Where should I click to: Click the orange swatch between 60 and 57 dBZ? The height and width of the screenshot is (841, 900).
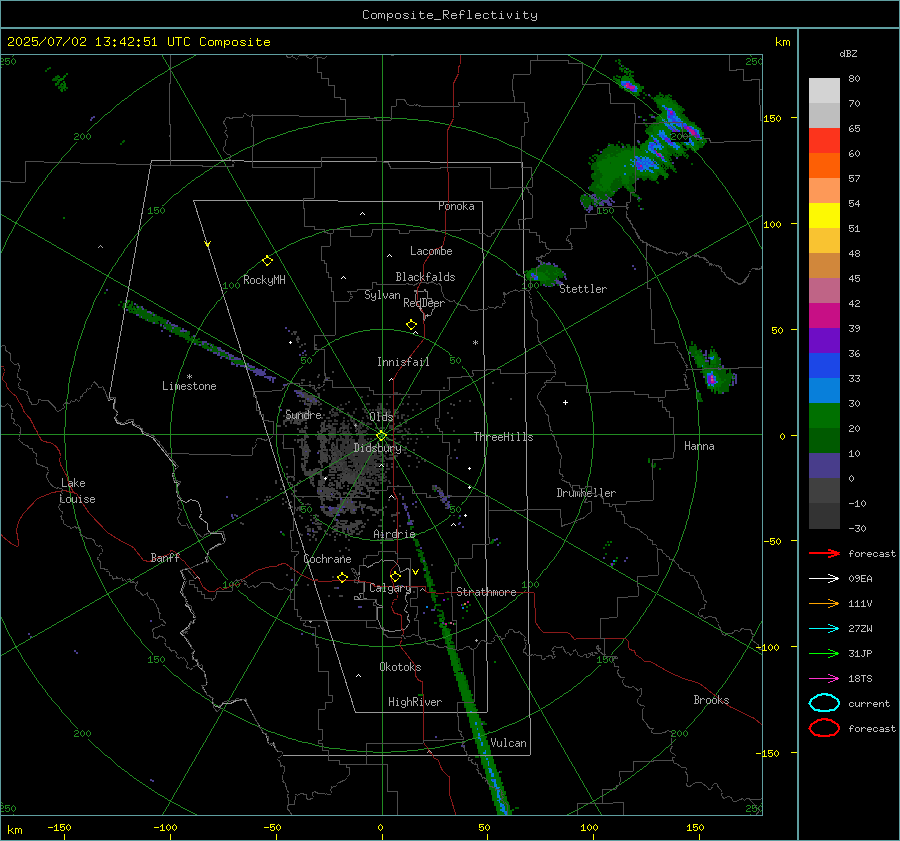(x=824, y=166)
